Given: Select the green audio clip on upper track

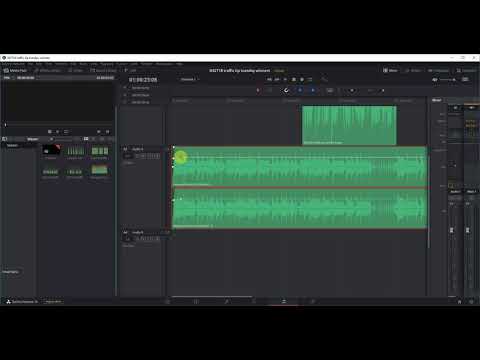Looking at the screenshot, I should [349, 125].
